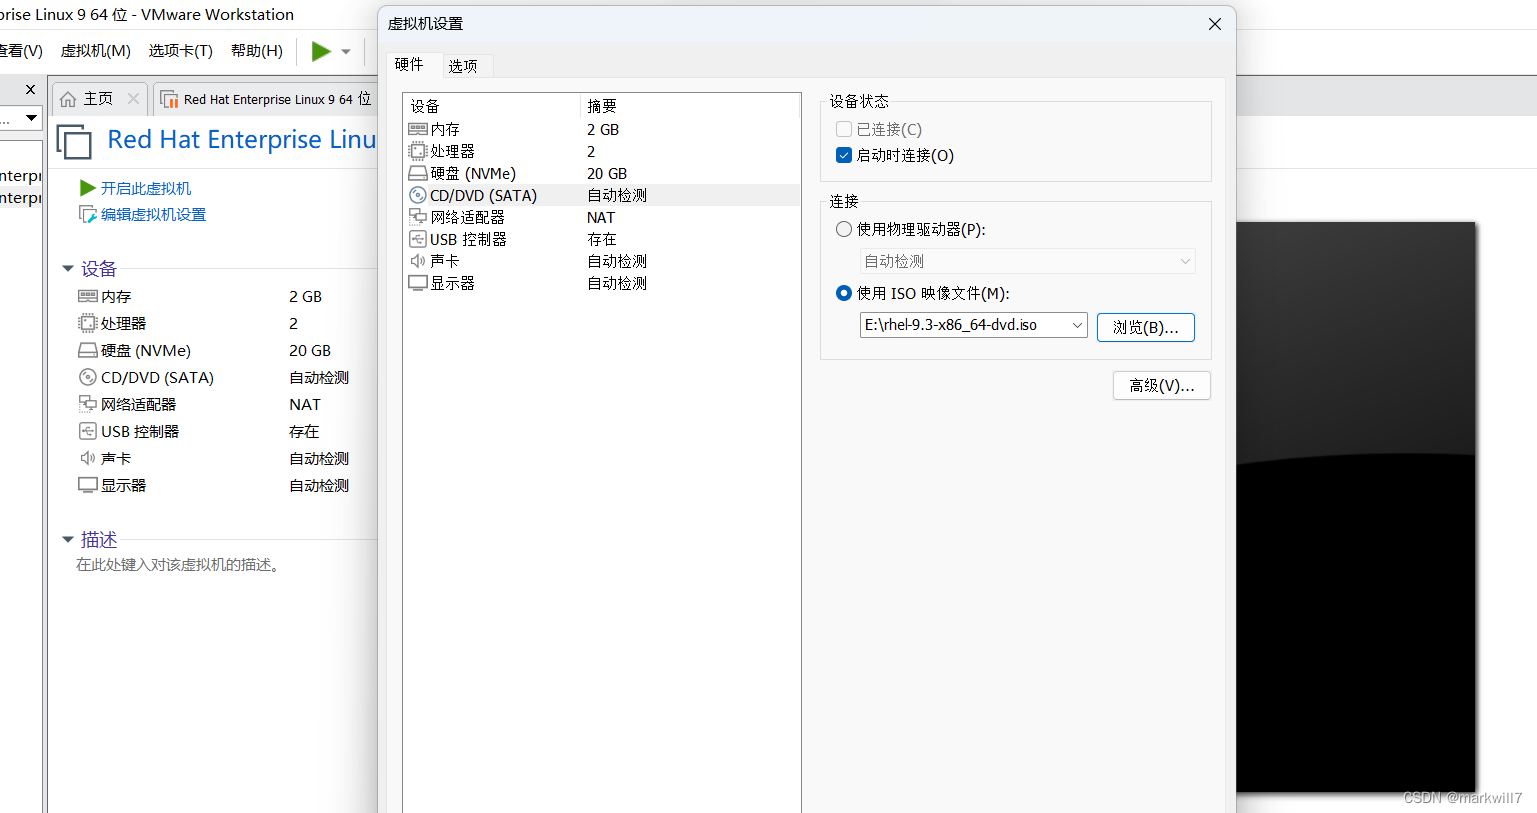Switch to the 选项 tab
Image resolution: width=1537 pixels, height=813 pixels.
(x=463, y=66)
